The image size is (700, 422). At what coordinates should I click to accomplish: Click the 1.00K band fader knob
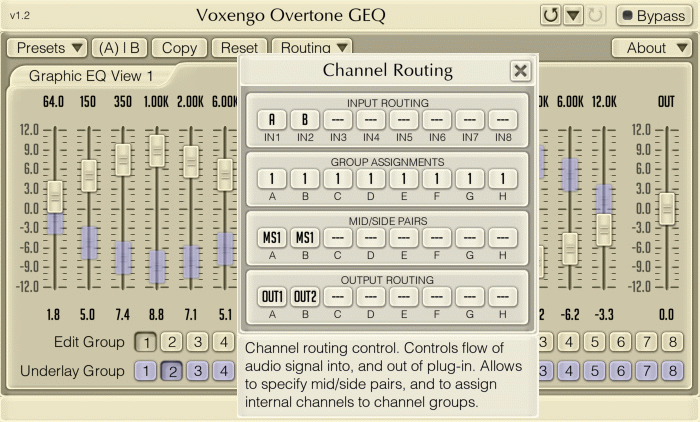click(157, 151)
